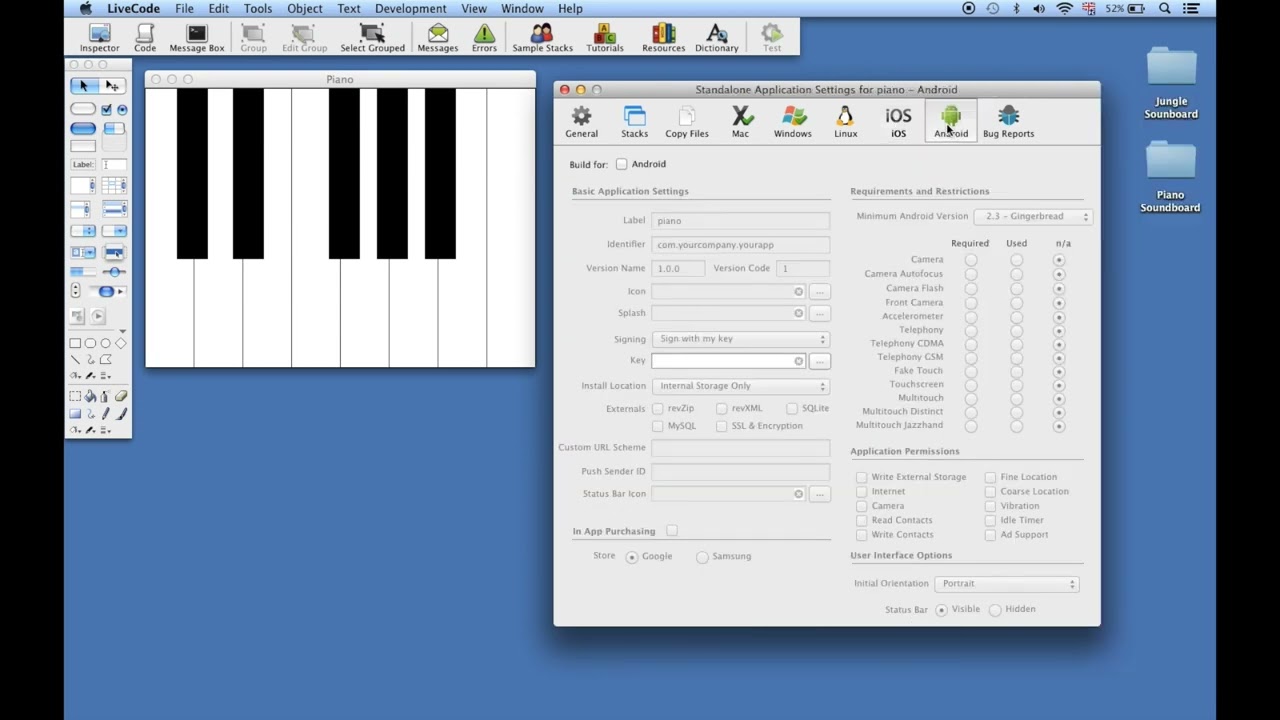Select the Edit (pointer) tool in tools palette
Image resolution: width=1280 pixels, height=720 pixels.
coord(113,86)
